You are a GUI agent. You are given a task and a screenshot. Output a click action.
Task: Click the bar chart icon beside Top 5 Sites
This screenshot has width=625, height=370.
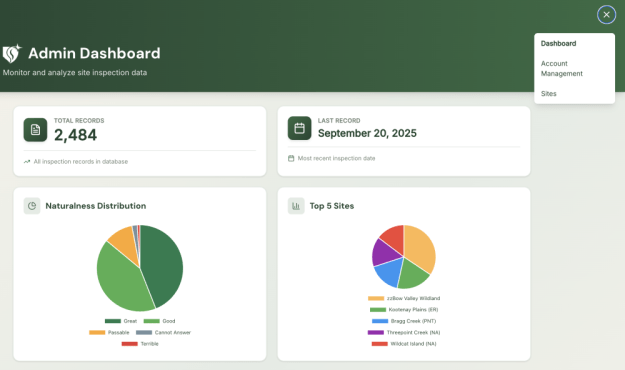pyautogui.click(x=296, y=206)
